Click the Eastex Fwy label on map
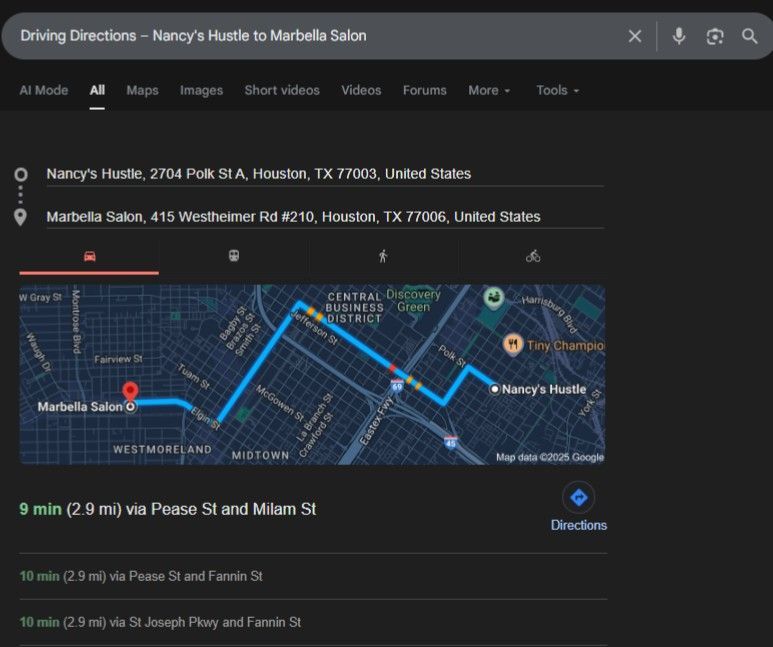 point(376,421)
